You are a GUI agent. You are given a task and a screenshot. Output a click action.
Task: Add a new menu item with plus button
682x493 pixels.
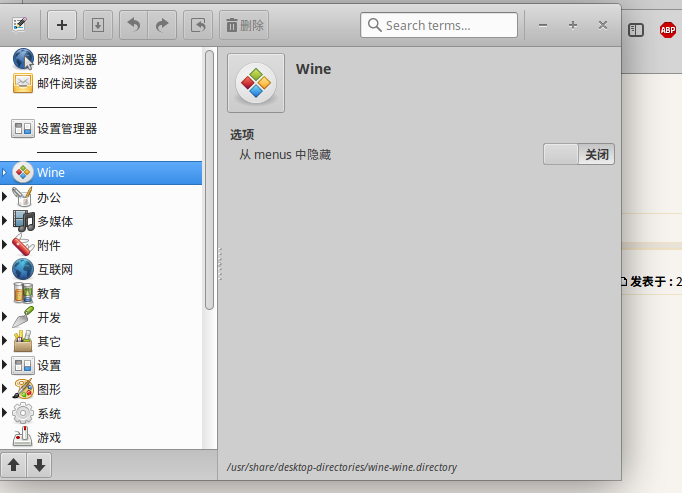tap(62, 25)
